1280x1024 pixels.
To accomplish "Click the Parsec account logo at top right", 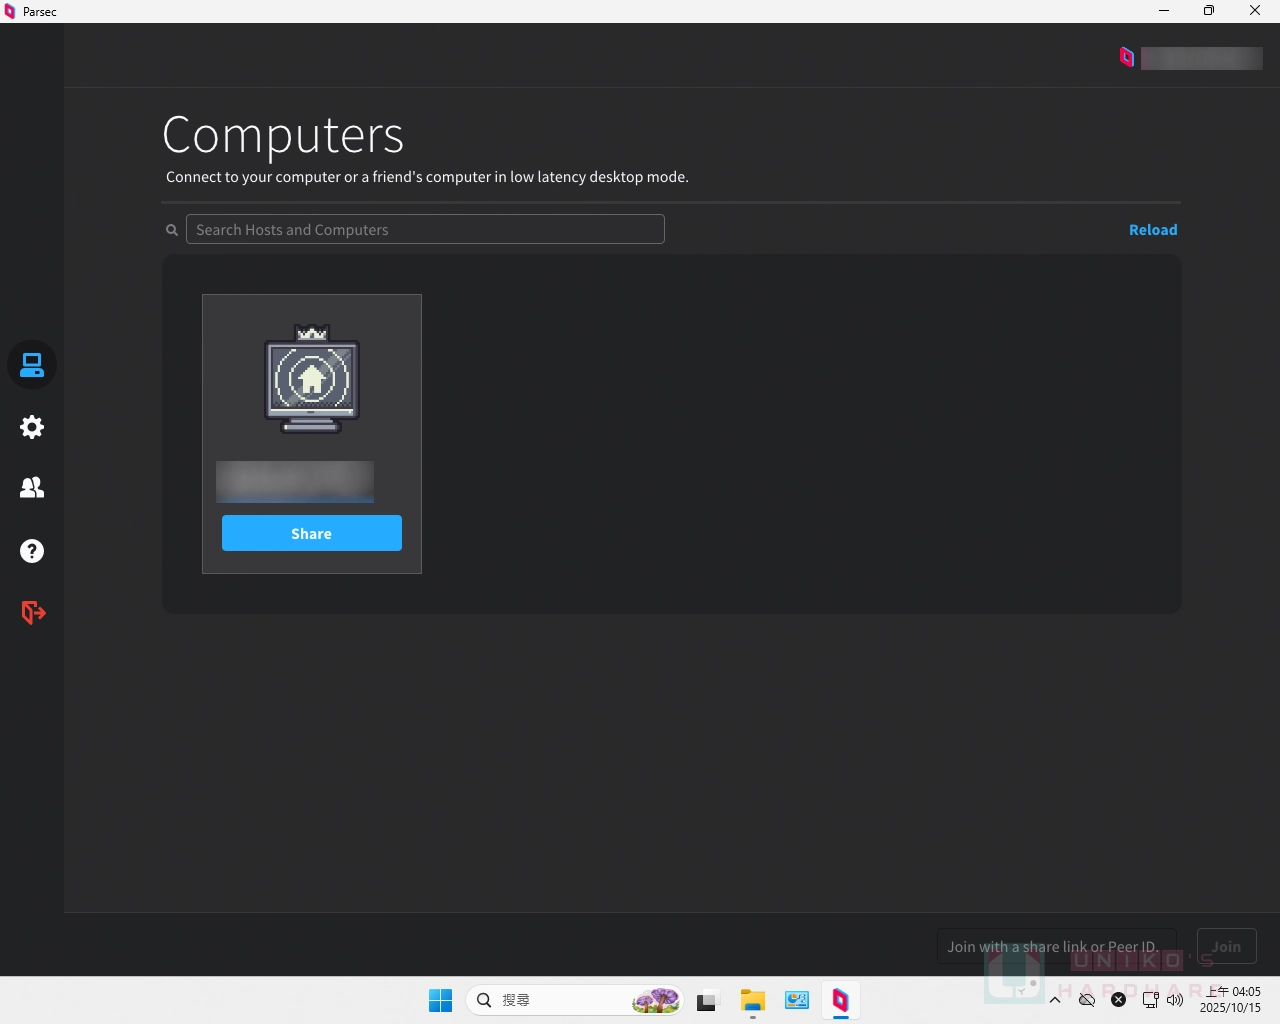I will [x=1127, y=58].
